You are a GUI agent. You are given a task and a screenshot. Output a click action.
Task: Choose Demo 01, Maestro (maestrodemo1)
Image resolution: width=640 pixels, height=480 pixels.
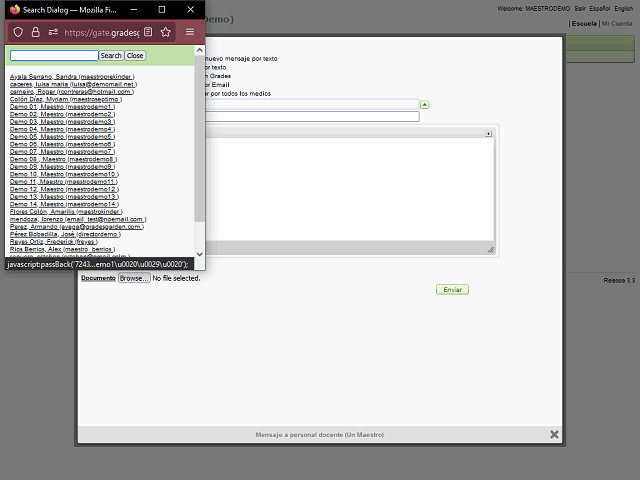pos(62,107)
